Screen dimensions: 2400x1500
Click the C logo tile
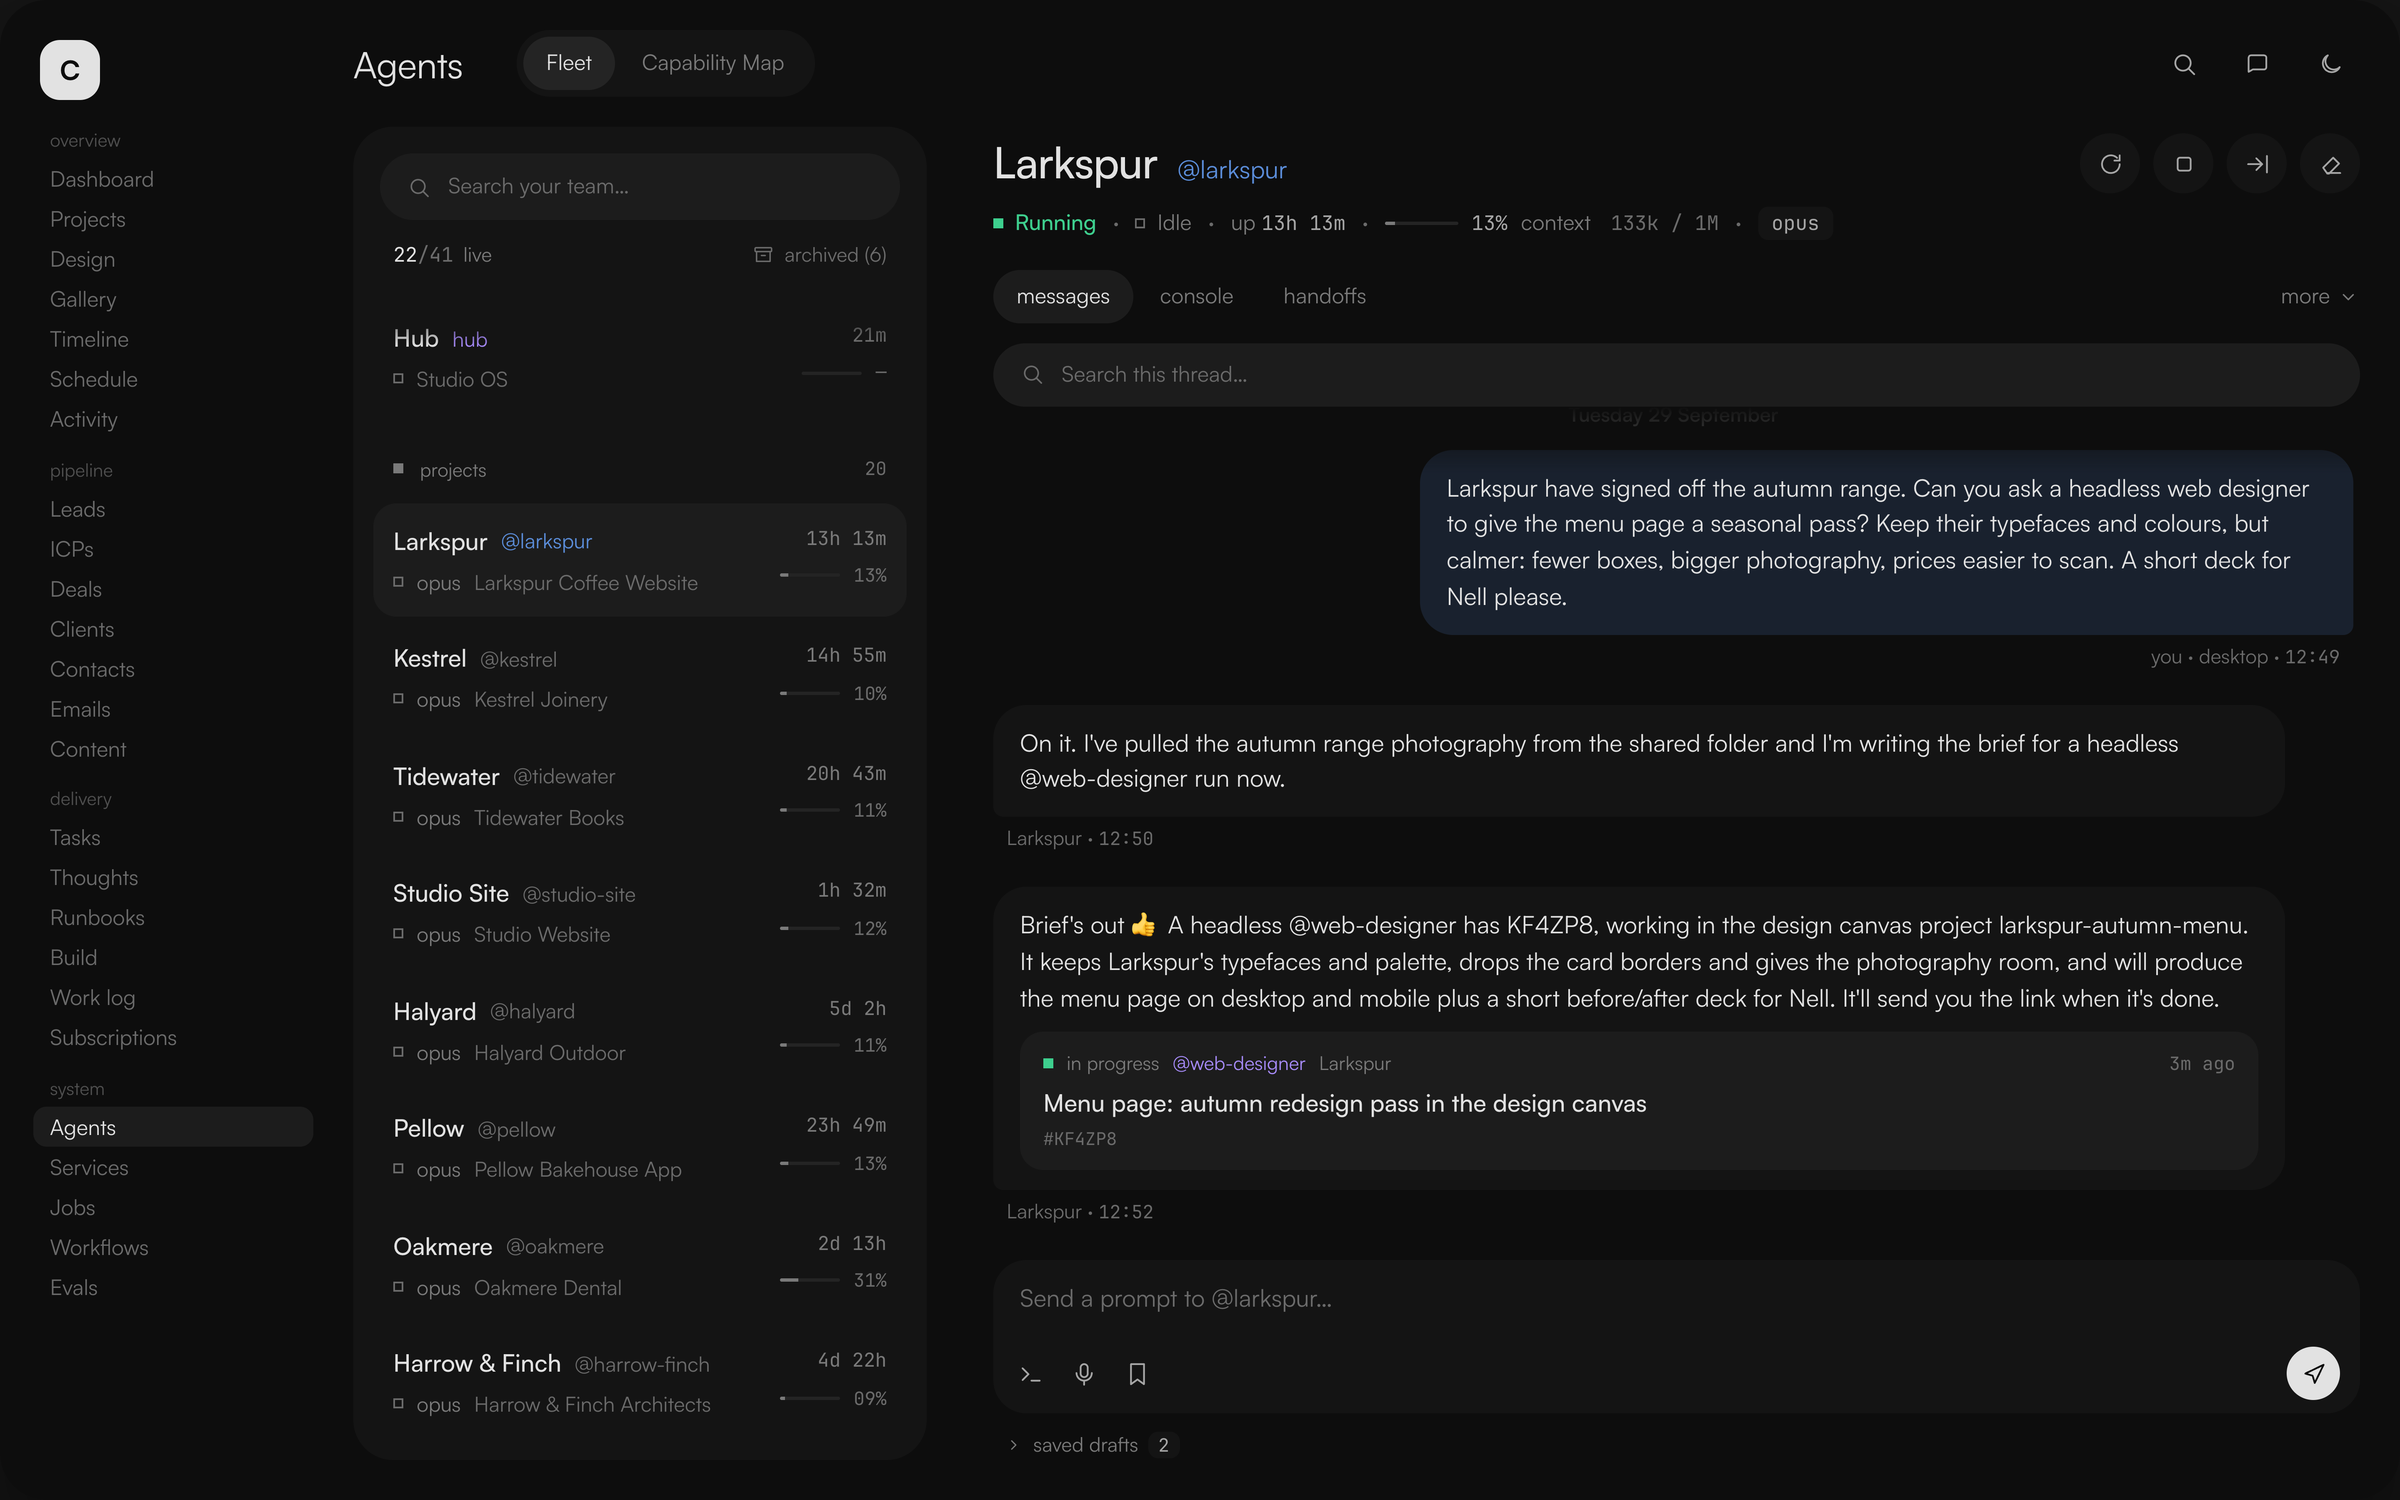coord(70,70)
